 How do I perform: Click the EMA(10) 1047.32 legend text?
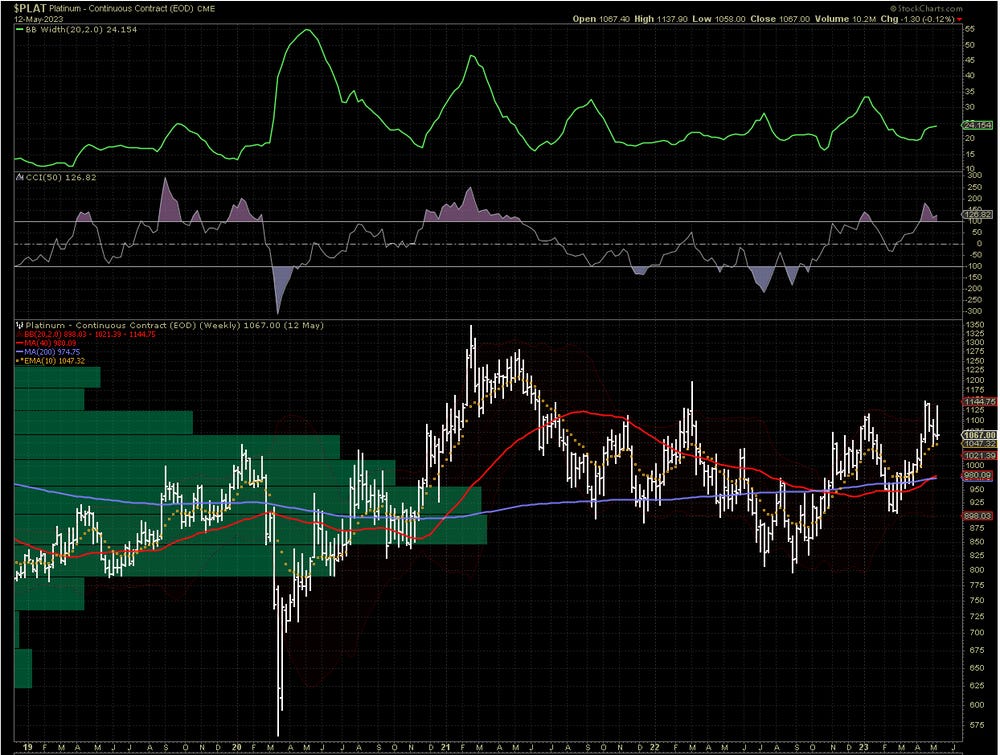[54, 361]
